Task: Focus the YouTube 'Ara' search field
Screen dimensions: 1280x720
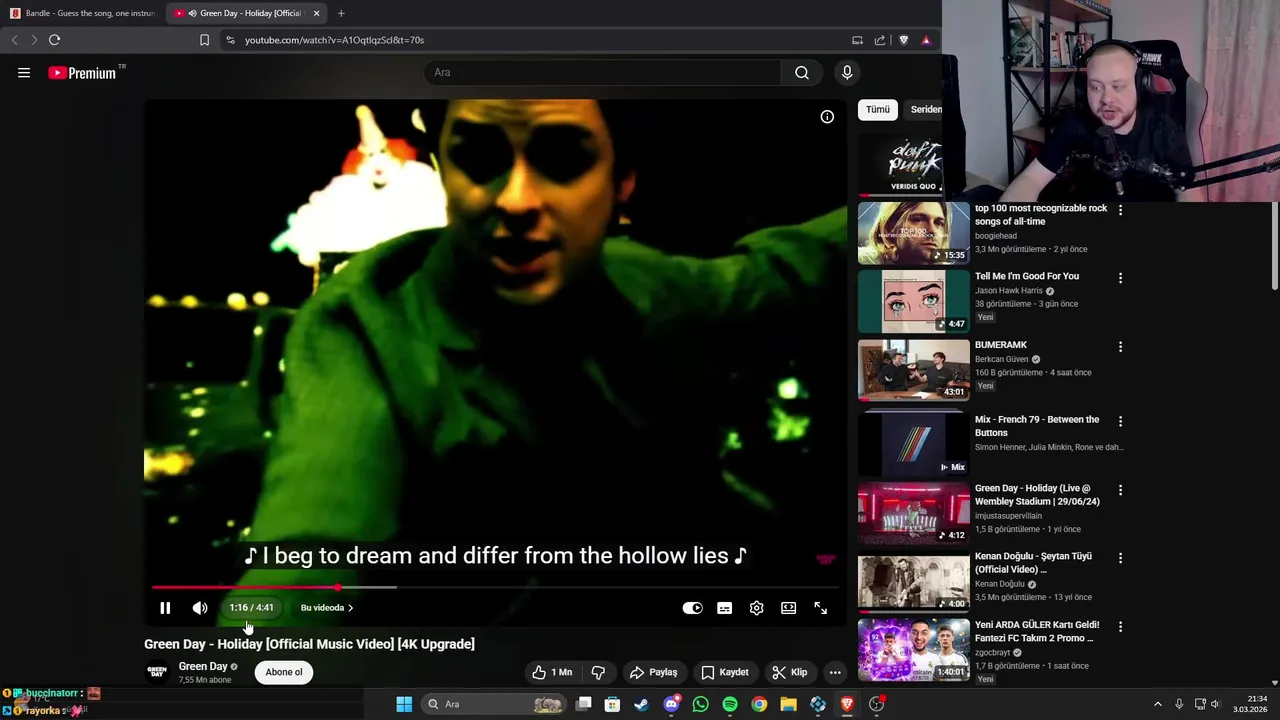Action: click(602, 72)
